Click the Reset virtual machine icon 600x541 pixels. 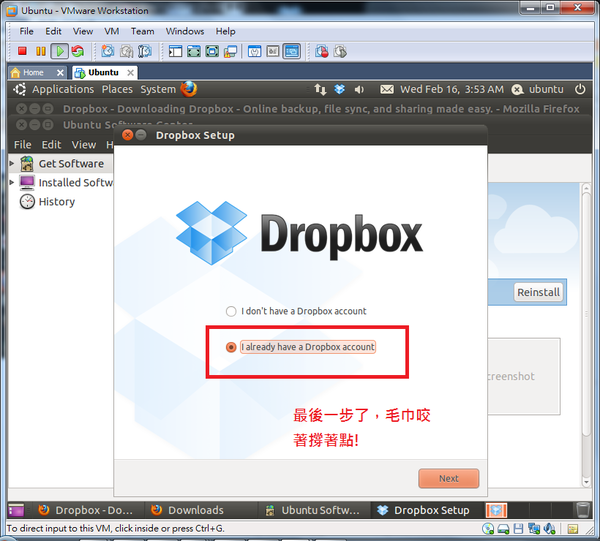click(78, 51)
